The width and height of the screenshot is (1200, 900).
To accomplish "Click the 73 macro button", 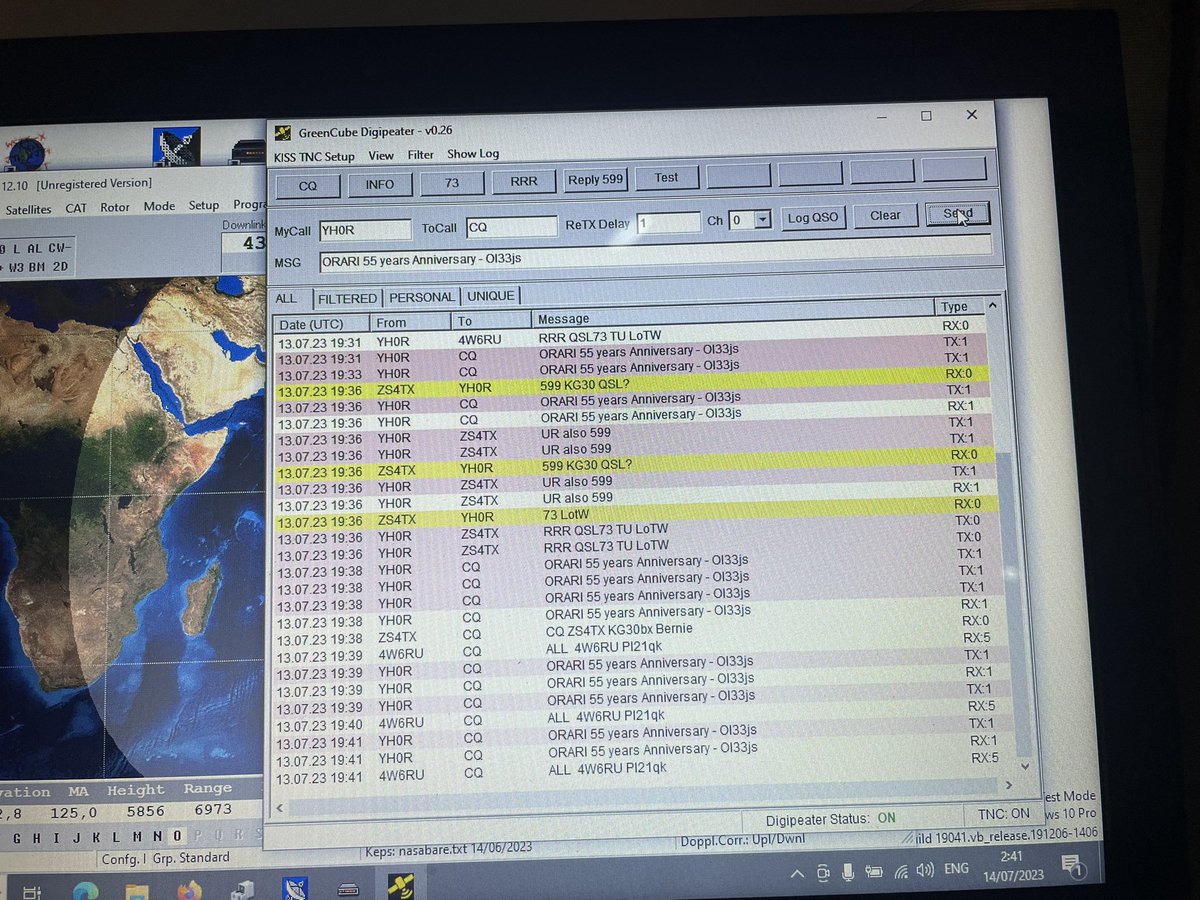I will click(451, 183).
